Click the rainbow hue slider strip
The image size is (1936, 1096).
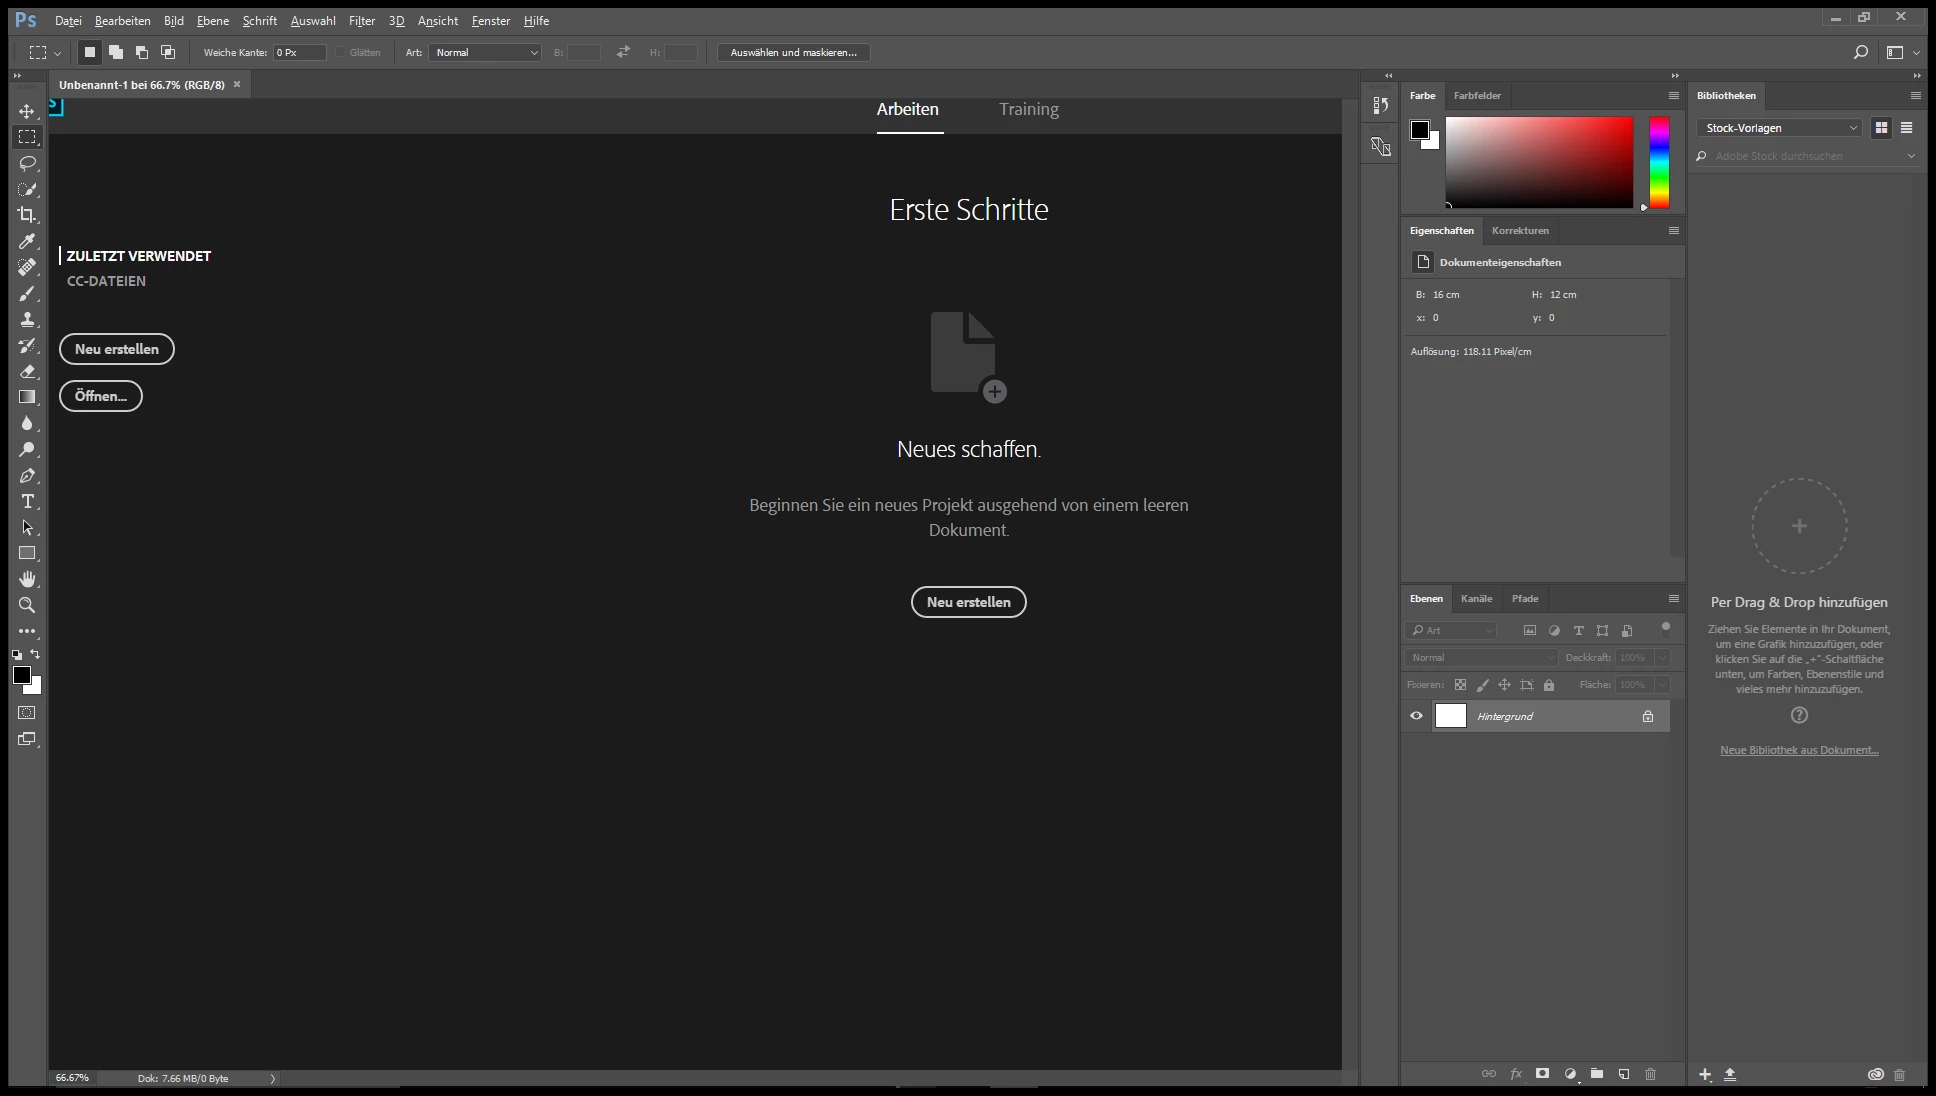click(x=1659, y=162)
